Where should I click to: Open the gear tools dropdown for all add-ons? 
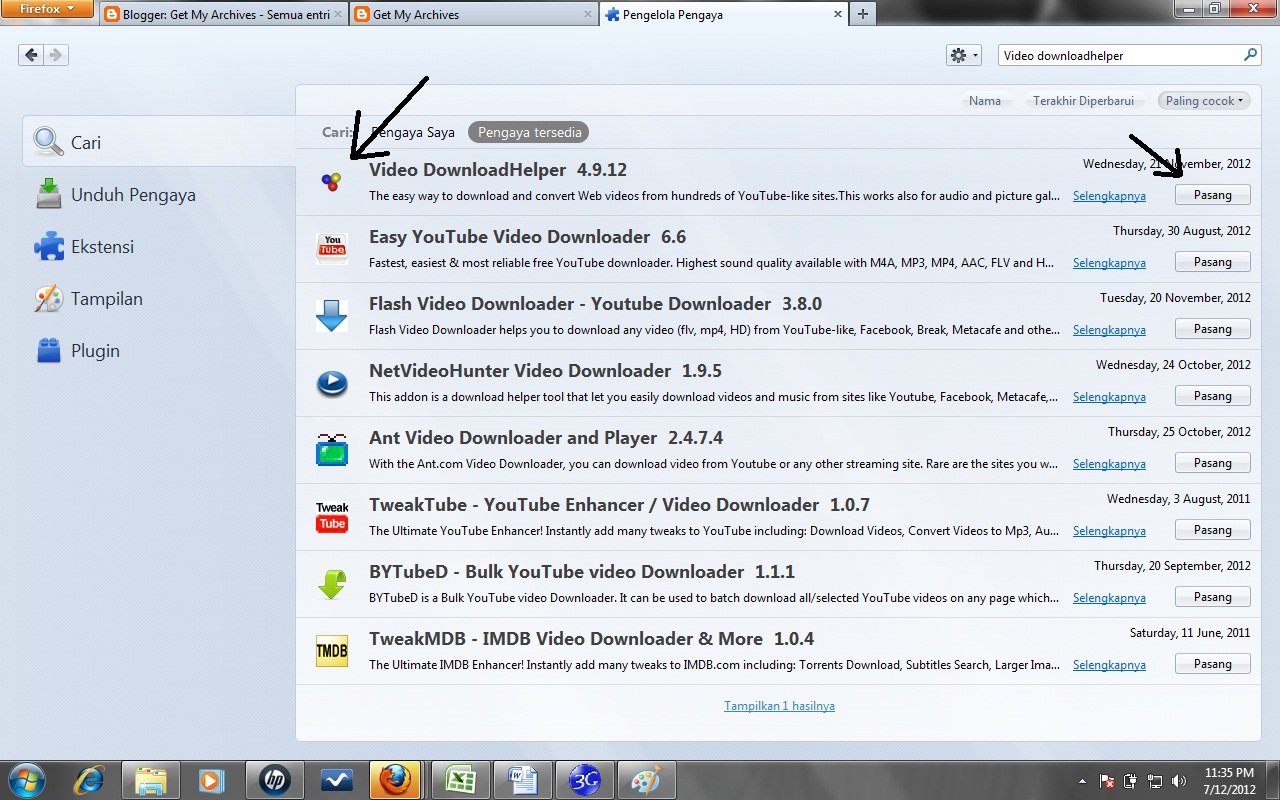tap(964, 55)
